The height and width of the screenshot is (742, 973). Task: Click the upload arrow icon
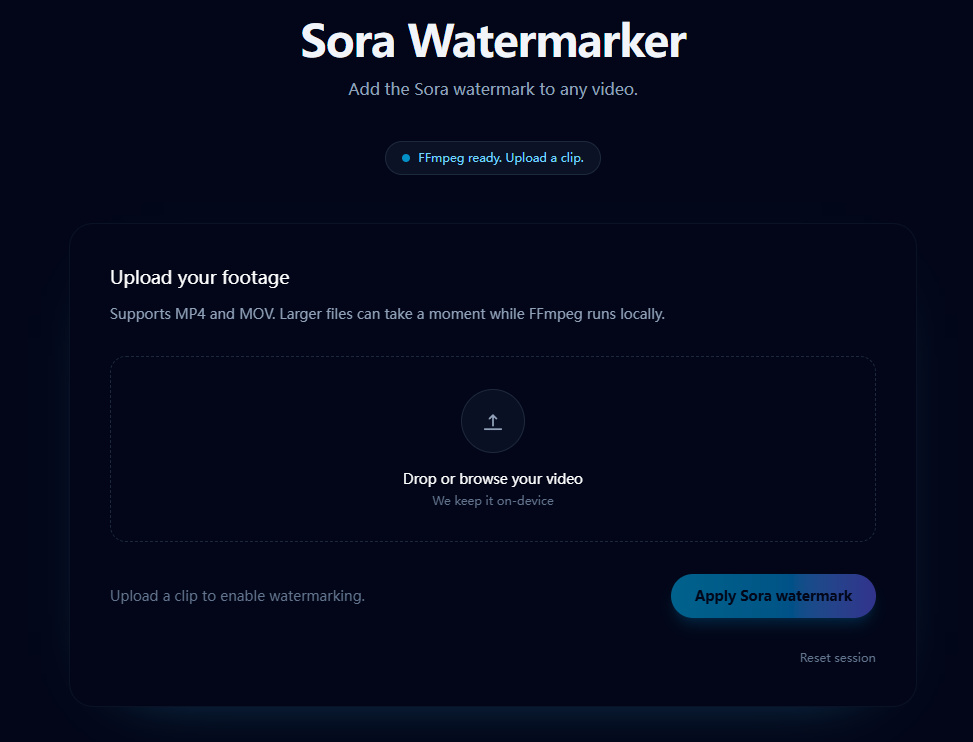pos(492,422)
